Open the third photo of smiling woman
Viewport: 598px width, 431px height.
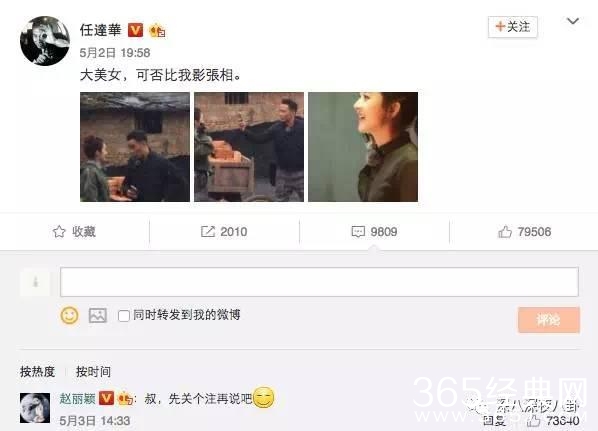pos(363,147)
